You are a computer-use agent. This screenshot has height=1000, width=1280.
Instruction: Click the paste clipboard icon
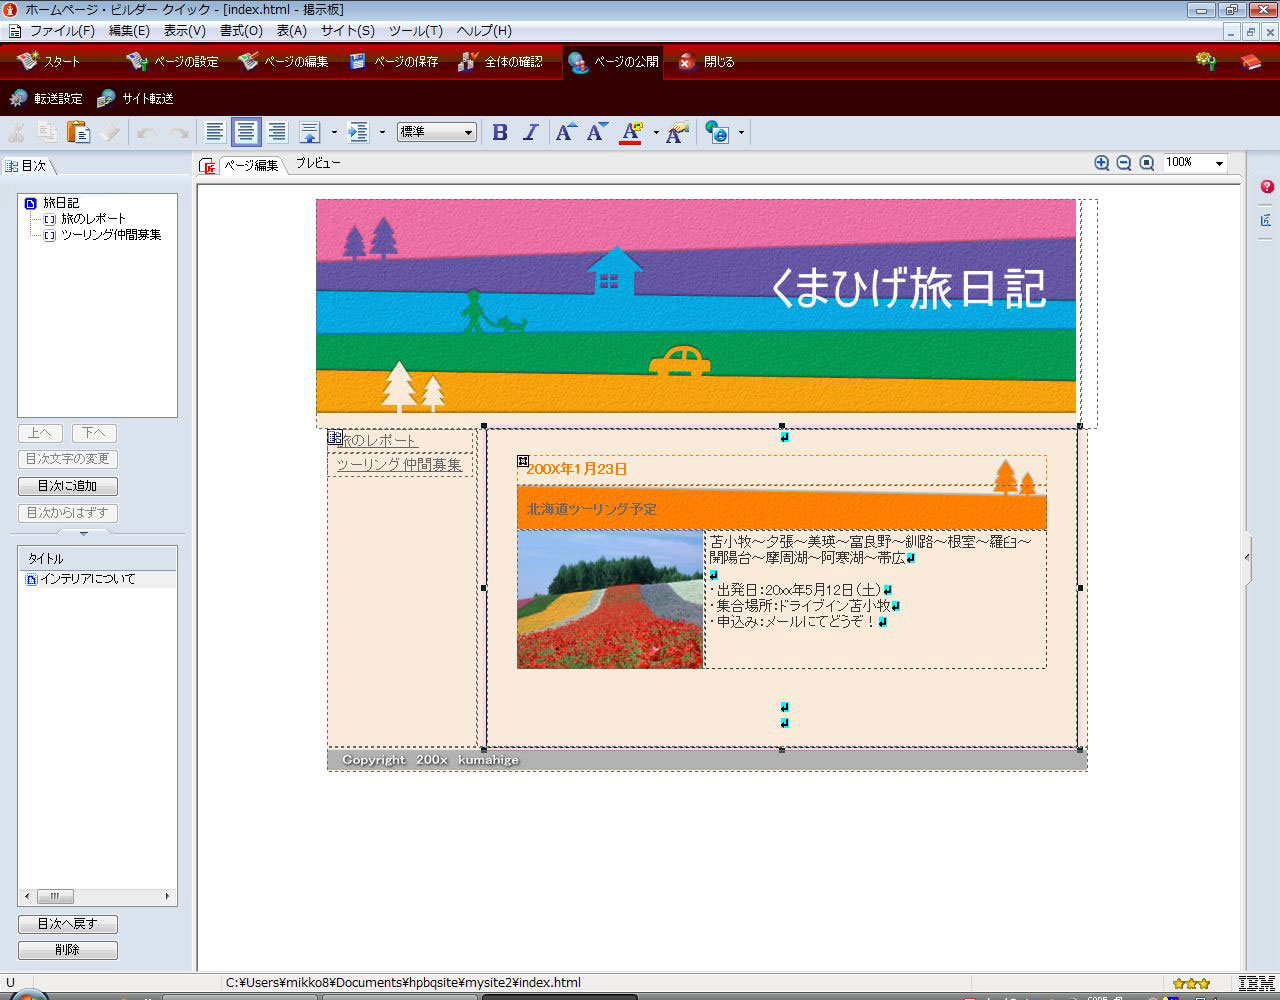point(77,132)
